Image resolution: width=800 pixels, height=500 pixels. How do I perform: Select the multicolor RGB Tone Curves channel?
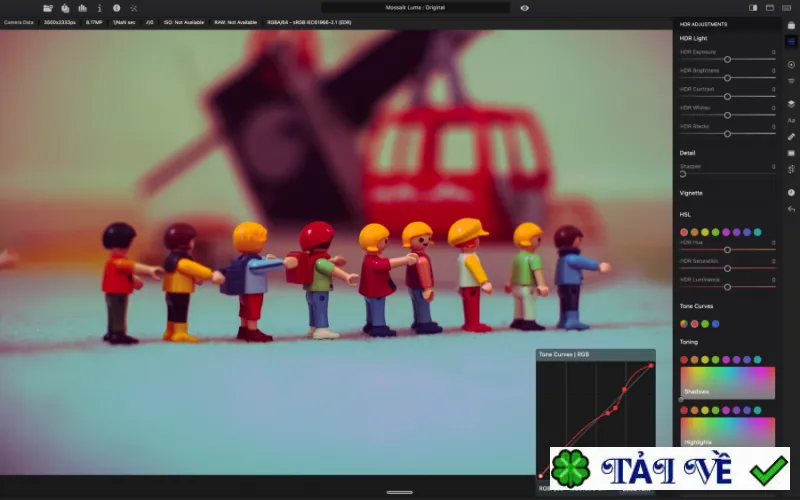[684, 324]
